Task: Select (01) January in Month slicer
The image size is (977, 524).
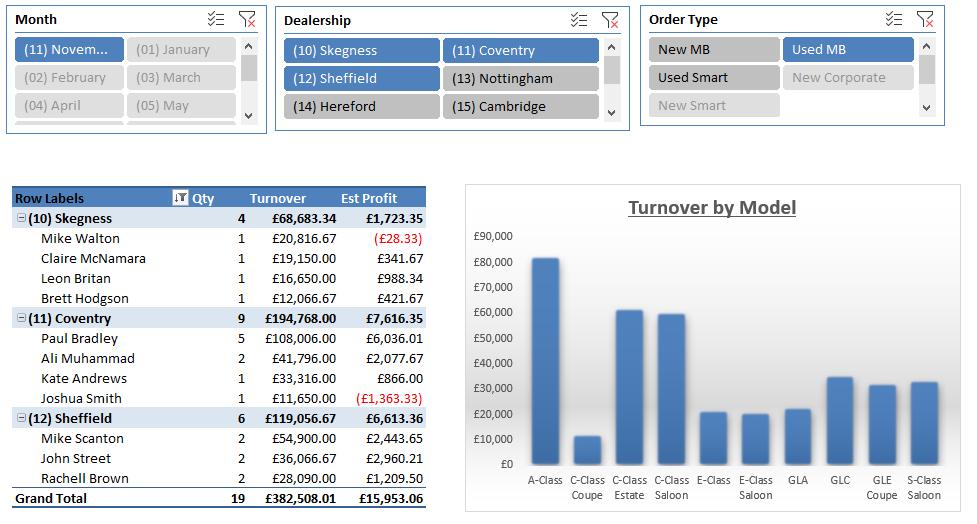Action: pyautogui.click(x=181, y=49)
